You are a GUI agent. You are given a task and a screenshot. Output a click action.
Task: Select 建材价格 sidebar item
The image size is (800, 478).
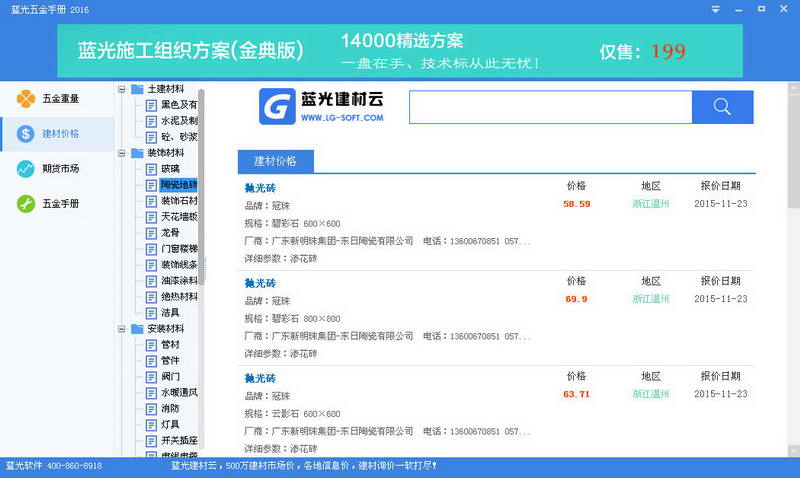click(x=60, y=133)
